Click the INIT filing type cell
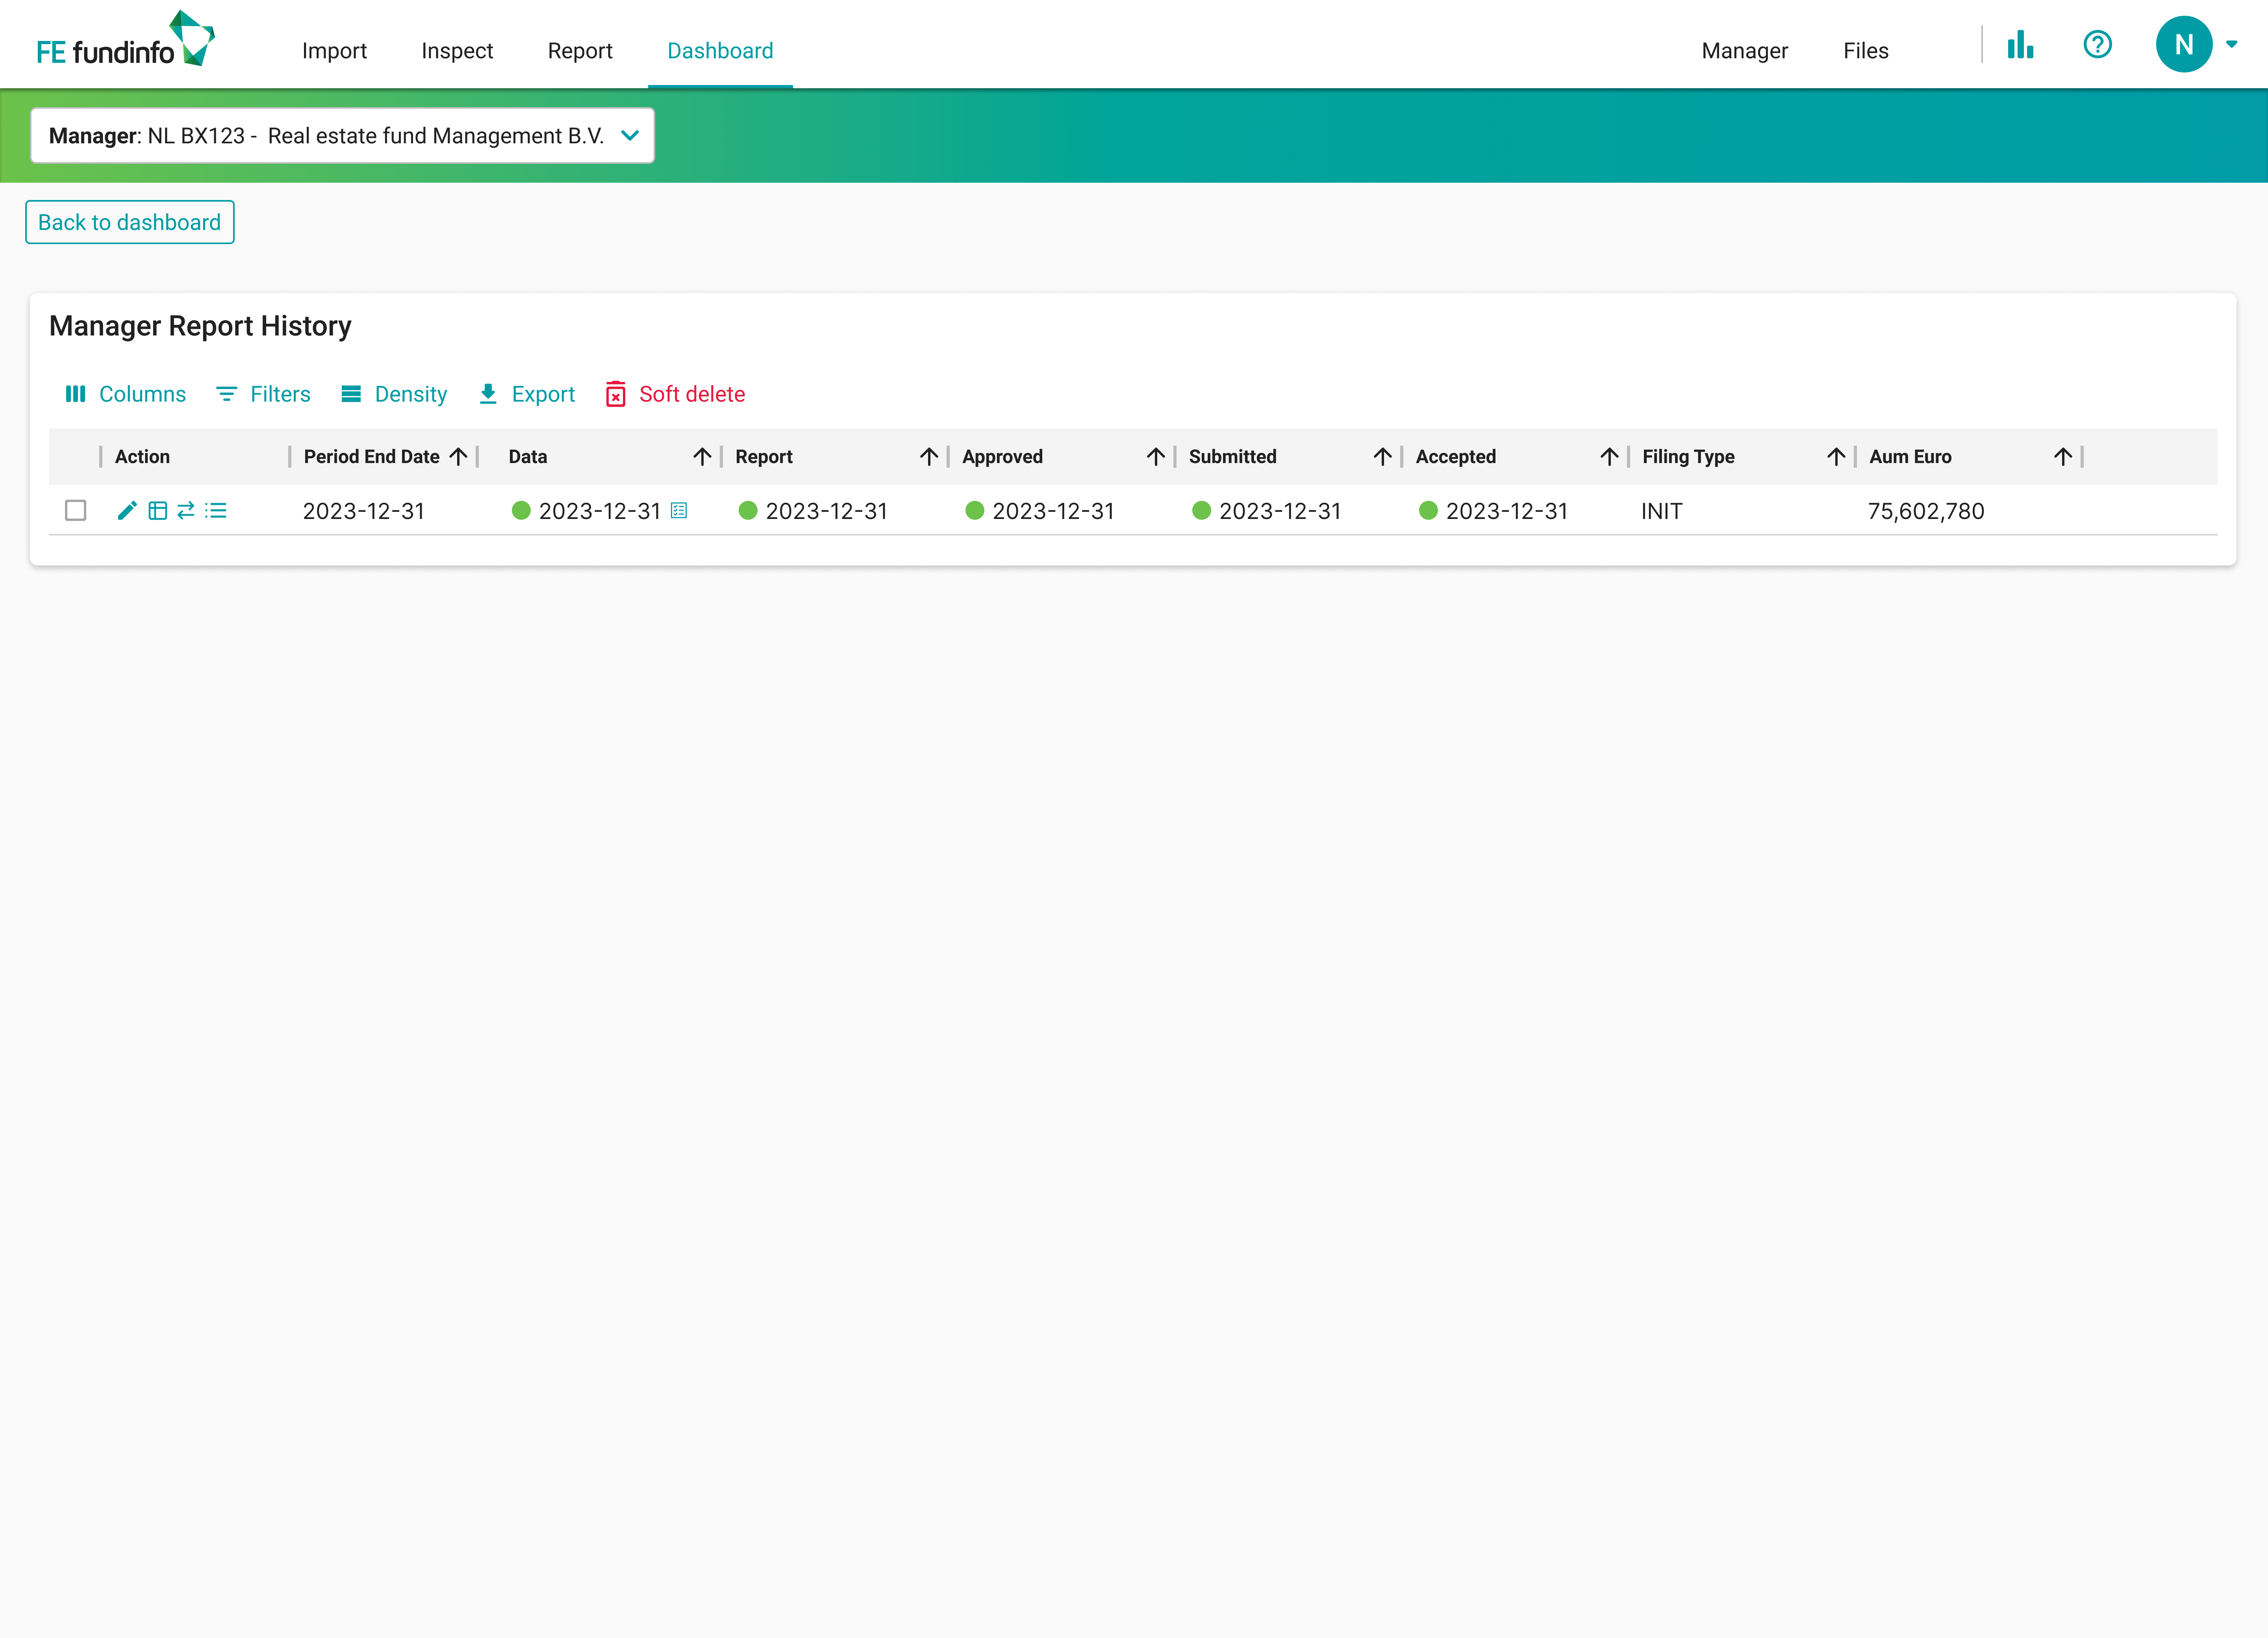The width and height of the screenshot is (2268, 1638). coord(1662,511)
